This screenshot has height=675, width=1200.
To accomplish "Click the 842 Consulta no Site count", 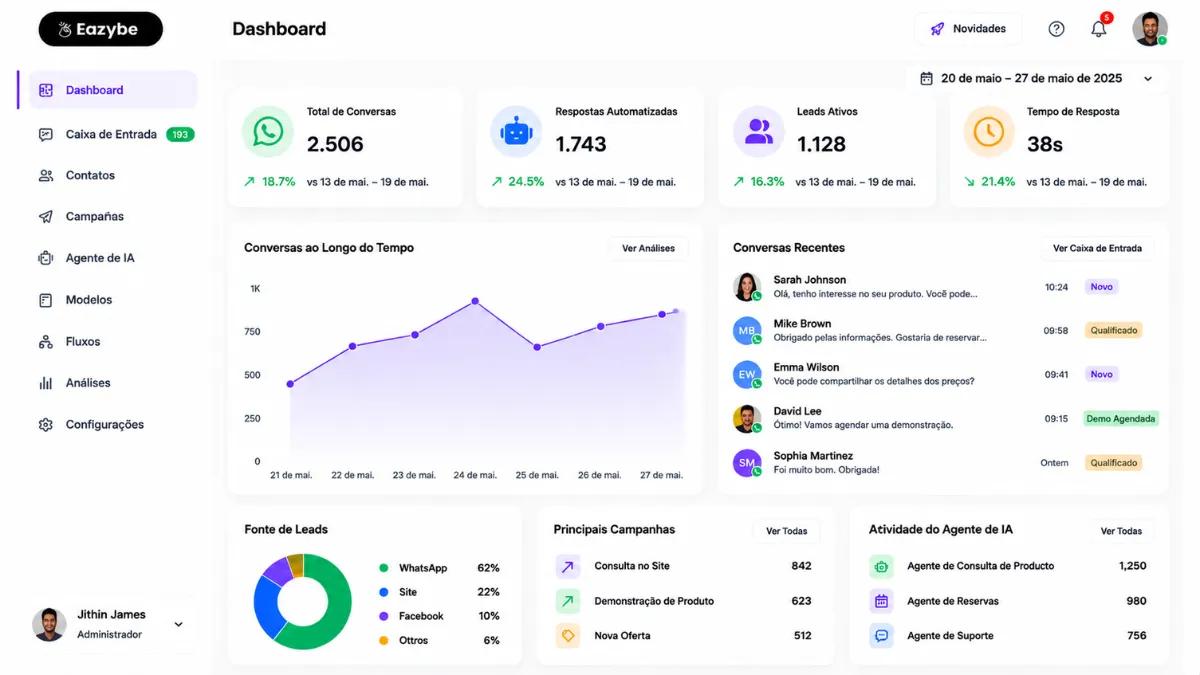I will 801,566.
